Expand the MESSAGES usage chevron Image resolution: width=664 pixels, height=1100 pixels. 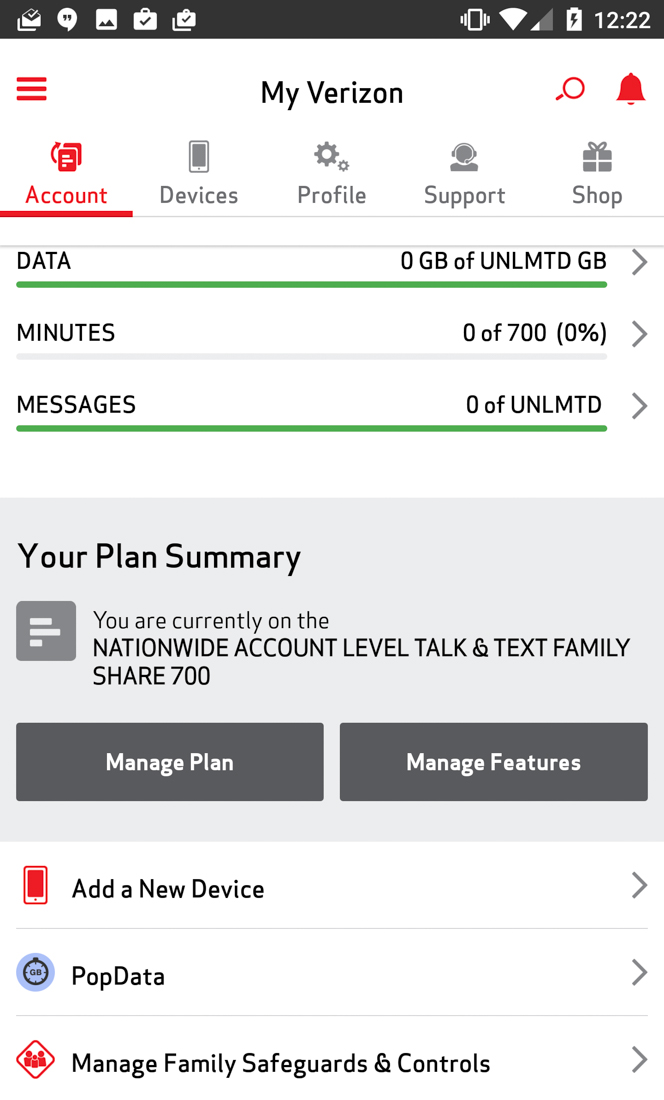click(639, 406)
